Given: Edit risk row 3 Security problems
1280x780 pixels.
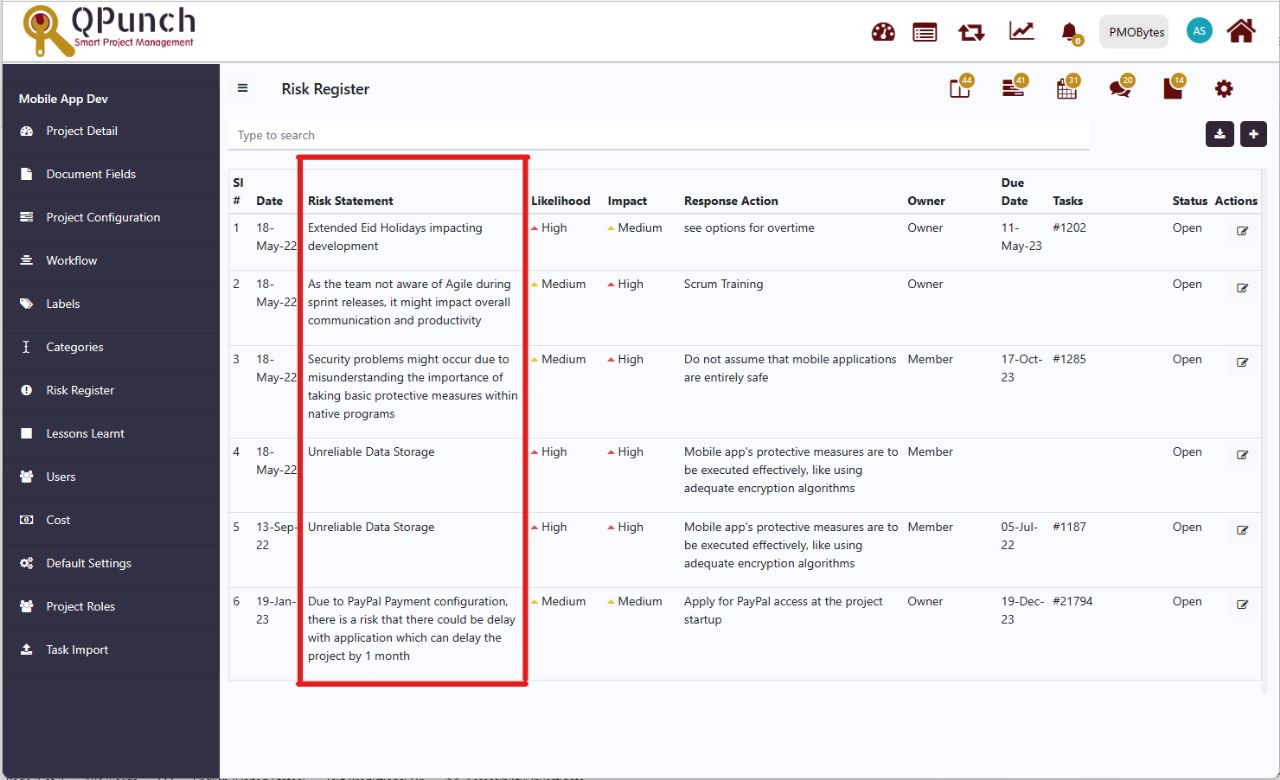Looking at the screenshot, I should pos(1242,363).
